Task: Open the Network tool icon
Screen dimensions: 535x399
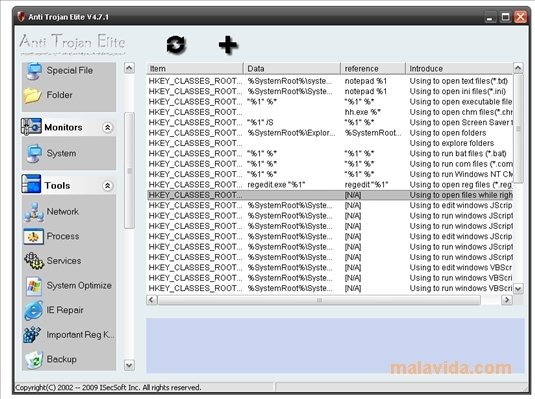Action: pos(34,212)
